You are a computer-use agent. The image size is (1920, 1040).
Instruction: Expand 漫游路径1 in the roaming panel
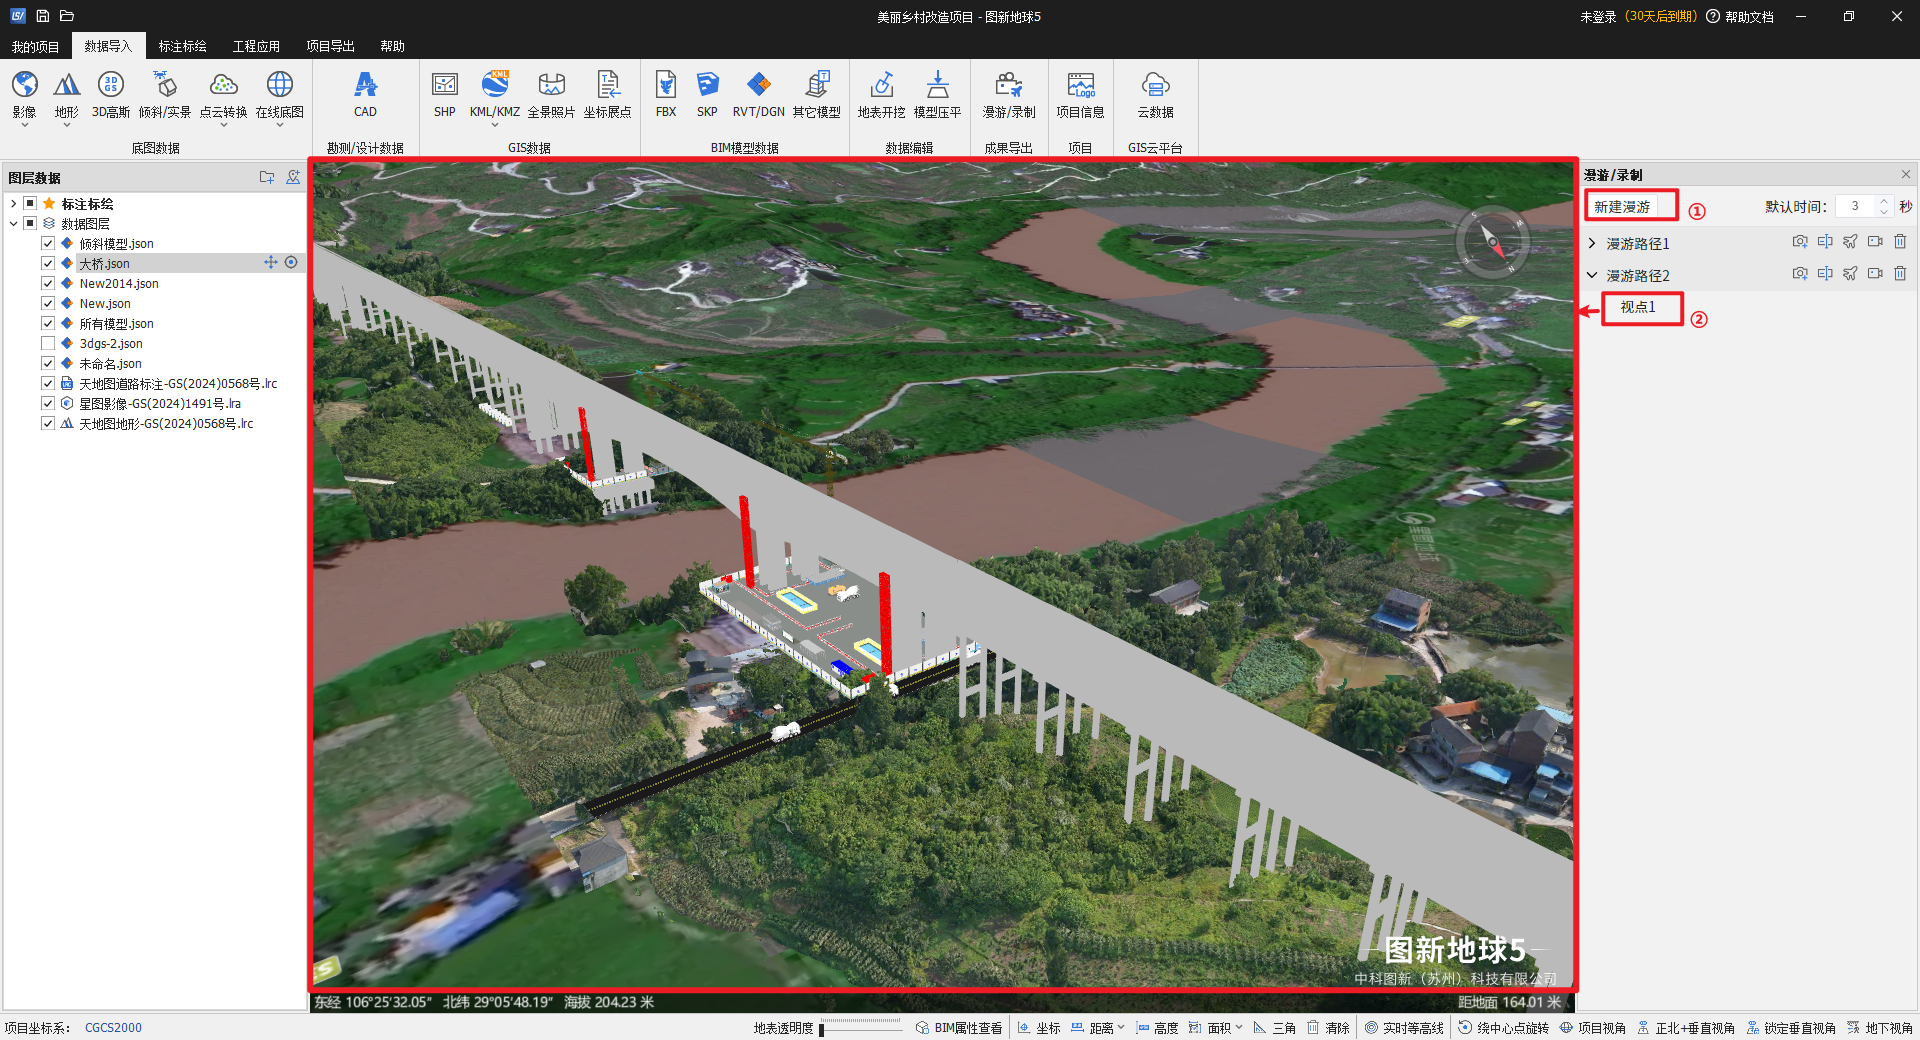[x=1592, y=243]
